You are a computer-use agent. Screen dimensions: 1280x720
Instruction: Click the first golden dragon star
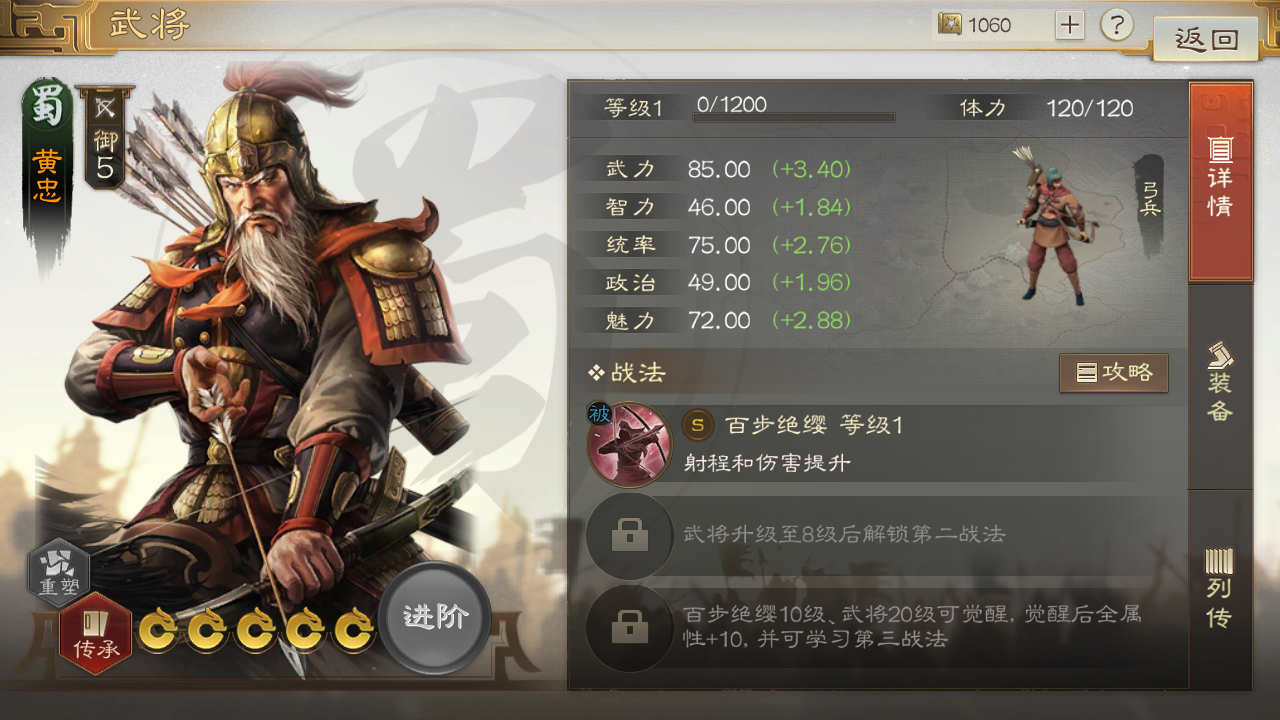coord(158,631)
